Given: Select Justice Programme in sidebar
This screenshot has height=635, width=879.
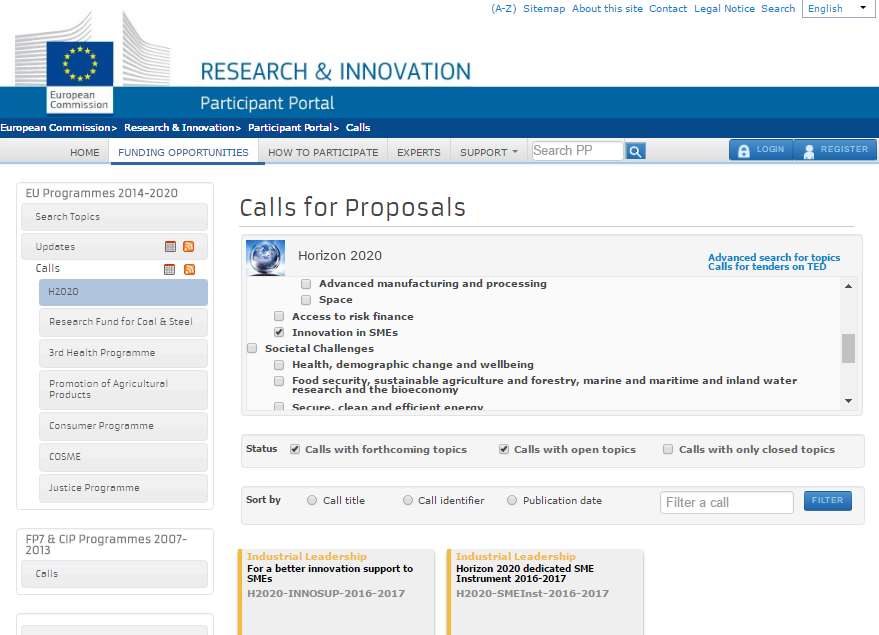Looking at the screenshot, I should [123, 488].
